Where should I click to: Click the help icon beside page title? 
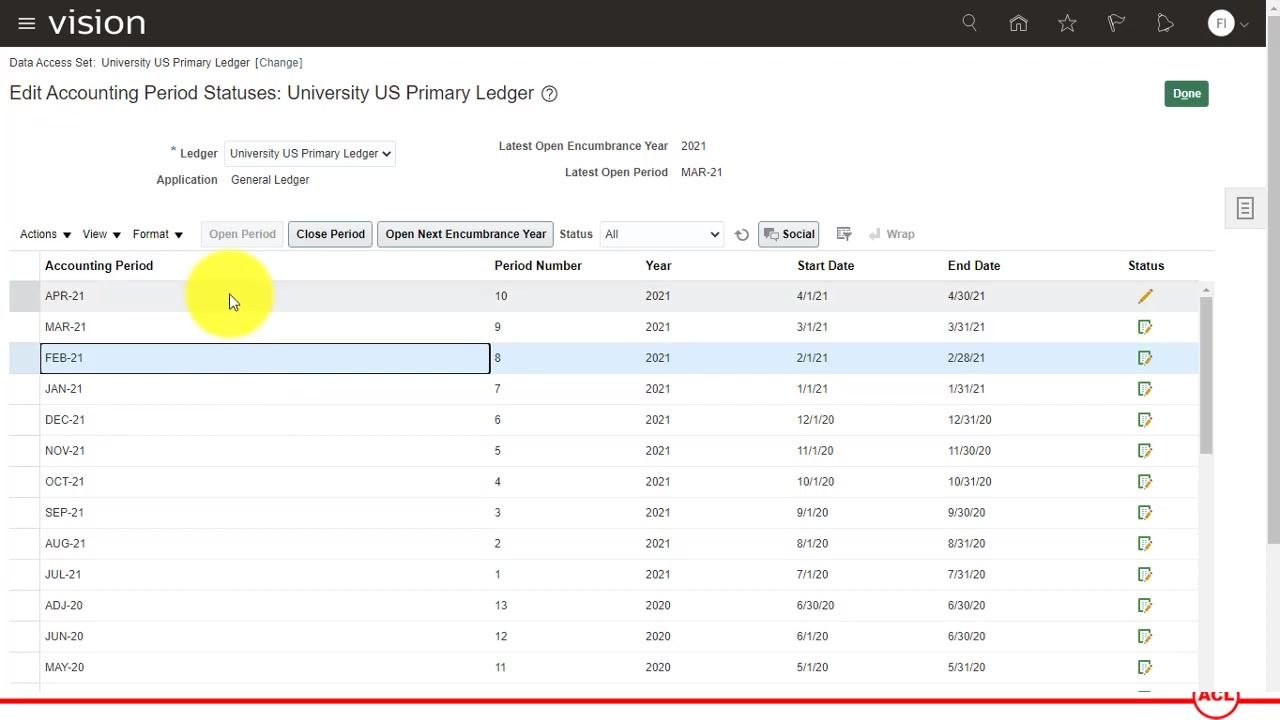click(549, 94)
